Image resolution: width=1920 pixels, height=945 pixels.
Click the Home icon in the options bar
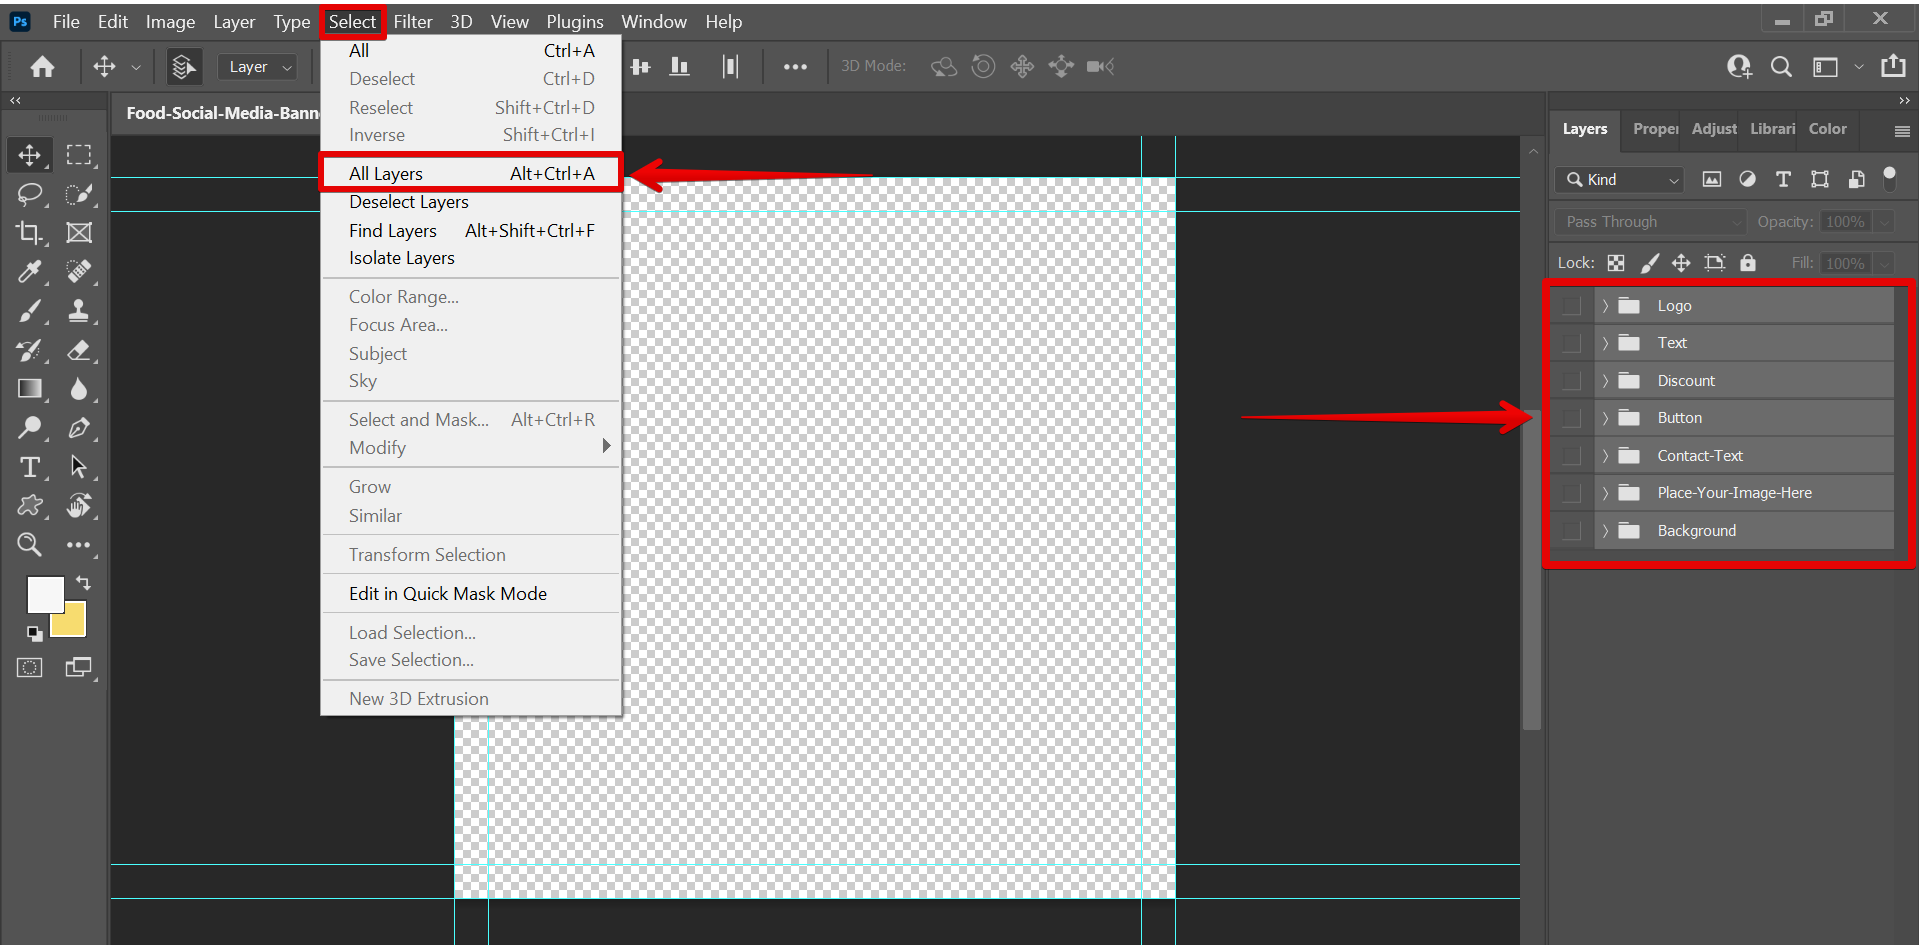point(42,66)
